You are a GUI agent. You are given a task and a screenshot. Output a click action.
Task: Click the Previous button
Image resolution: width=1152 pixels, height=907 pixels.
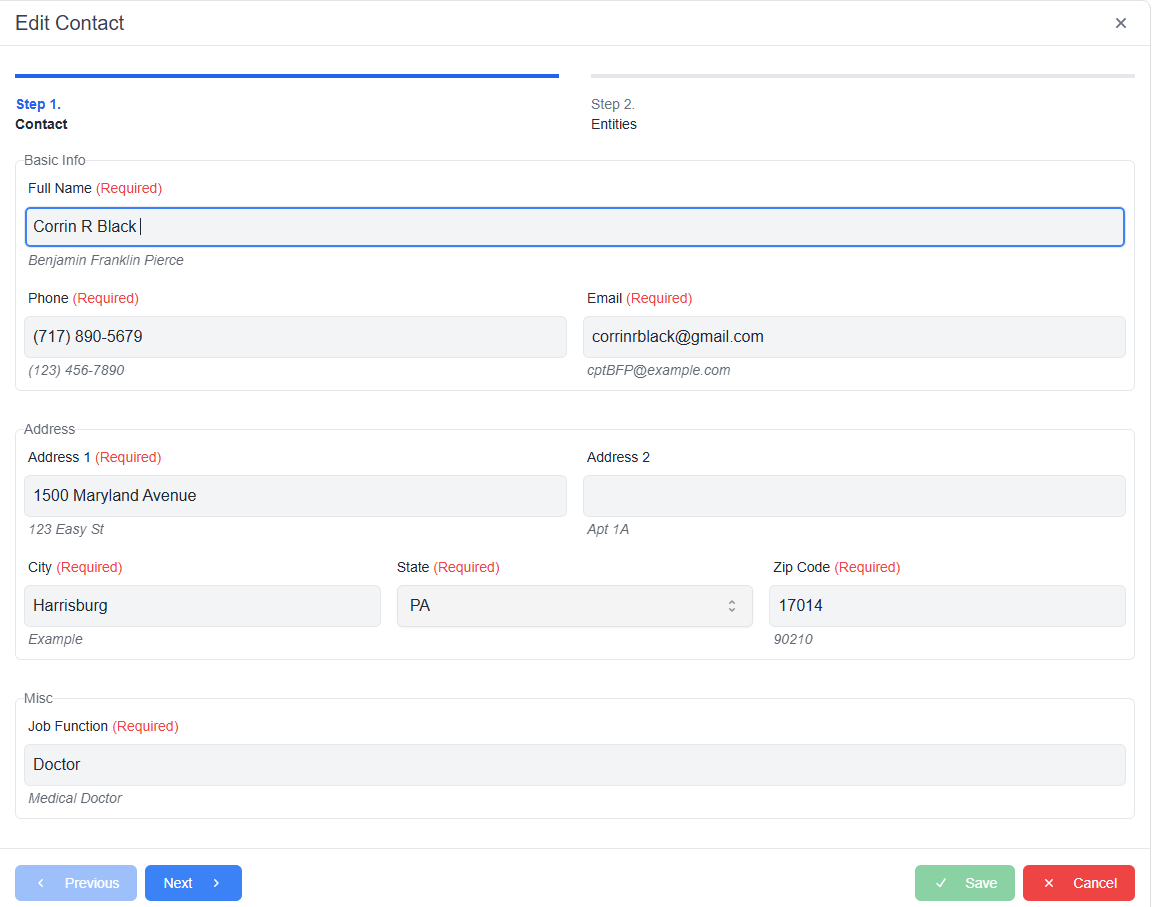(76, 883)
